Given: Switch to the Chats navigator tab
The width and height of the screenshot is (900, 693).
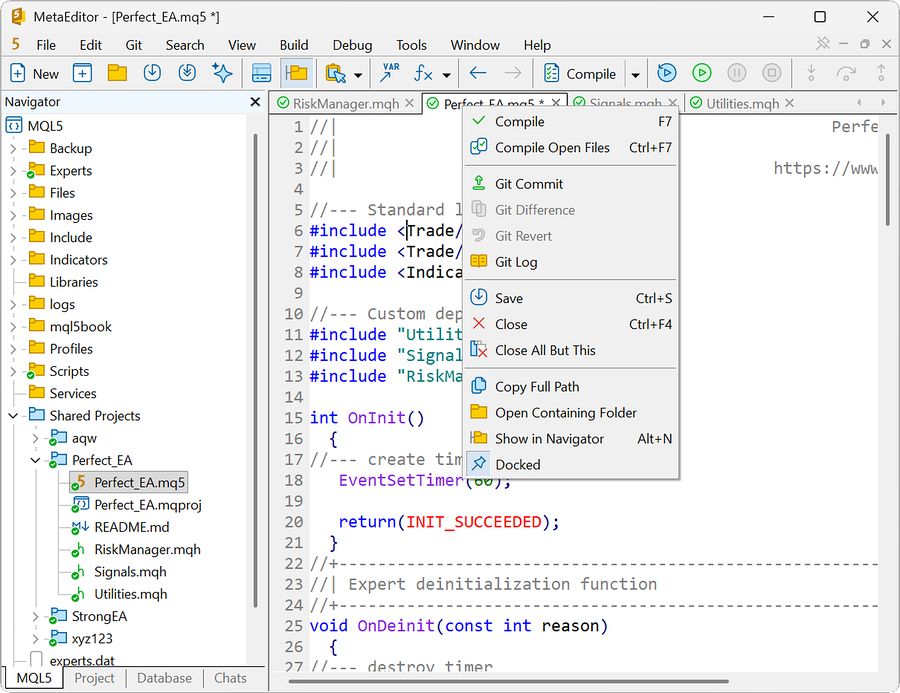Looking at the screenshot, I should (230, 678).
